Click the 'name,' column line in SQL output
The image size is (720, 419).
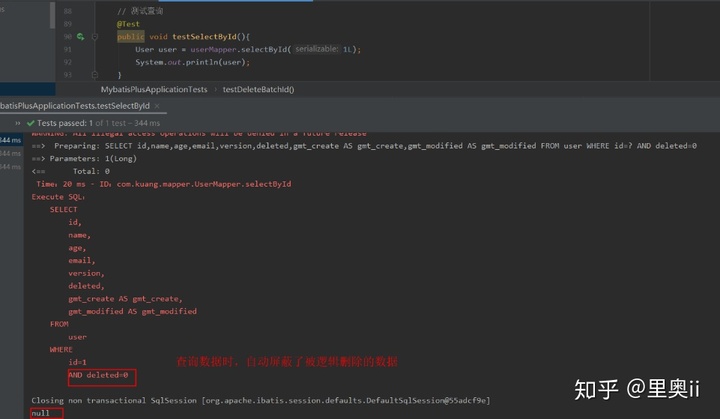(79, 235)
